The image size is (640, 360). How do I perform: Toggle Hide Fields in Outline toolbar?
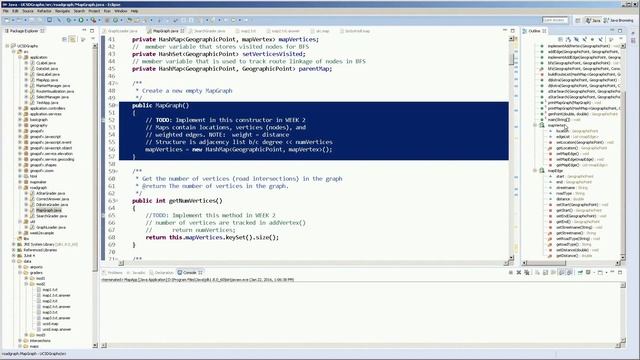577,39
